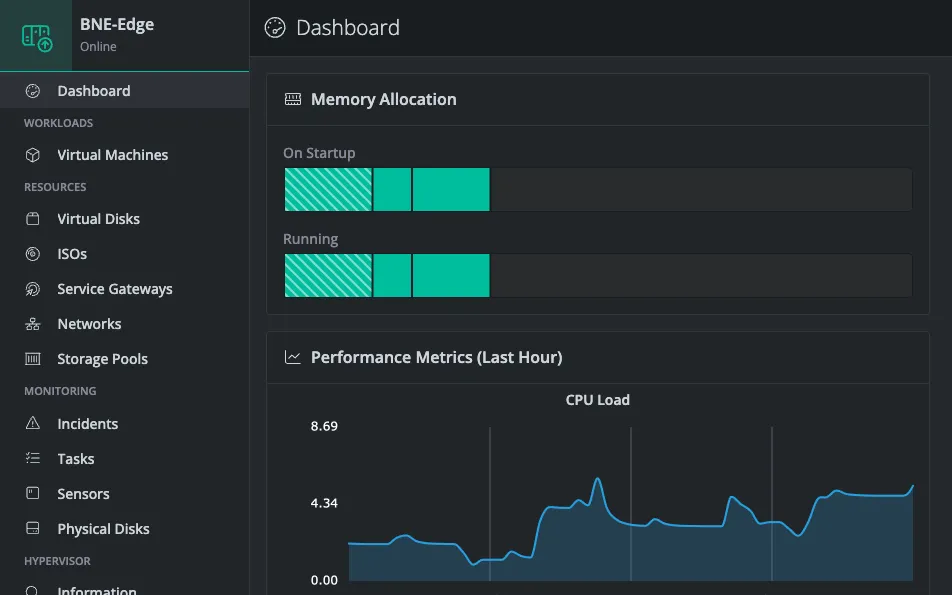Viewport: 952px width, 595px height.
Task: Select Storage Pools in sidebar
Action: (x=124, y=359)
